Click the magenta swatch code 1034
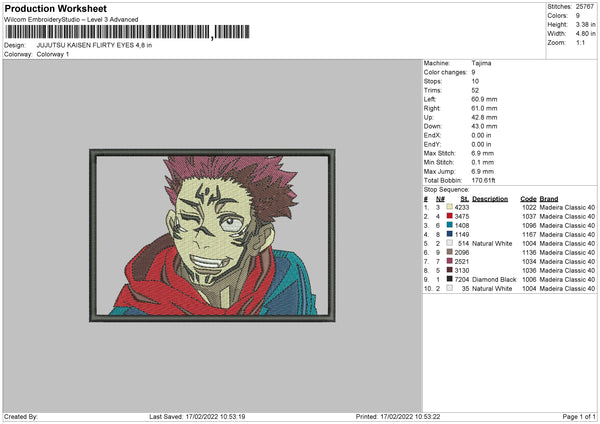Screen dimensions: 600x424 coord(450,261)
